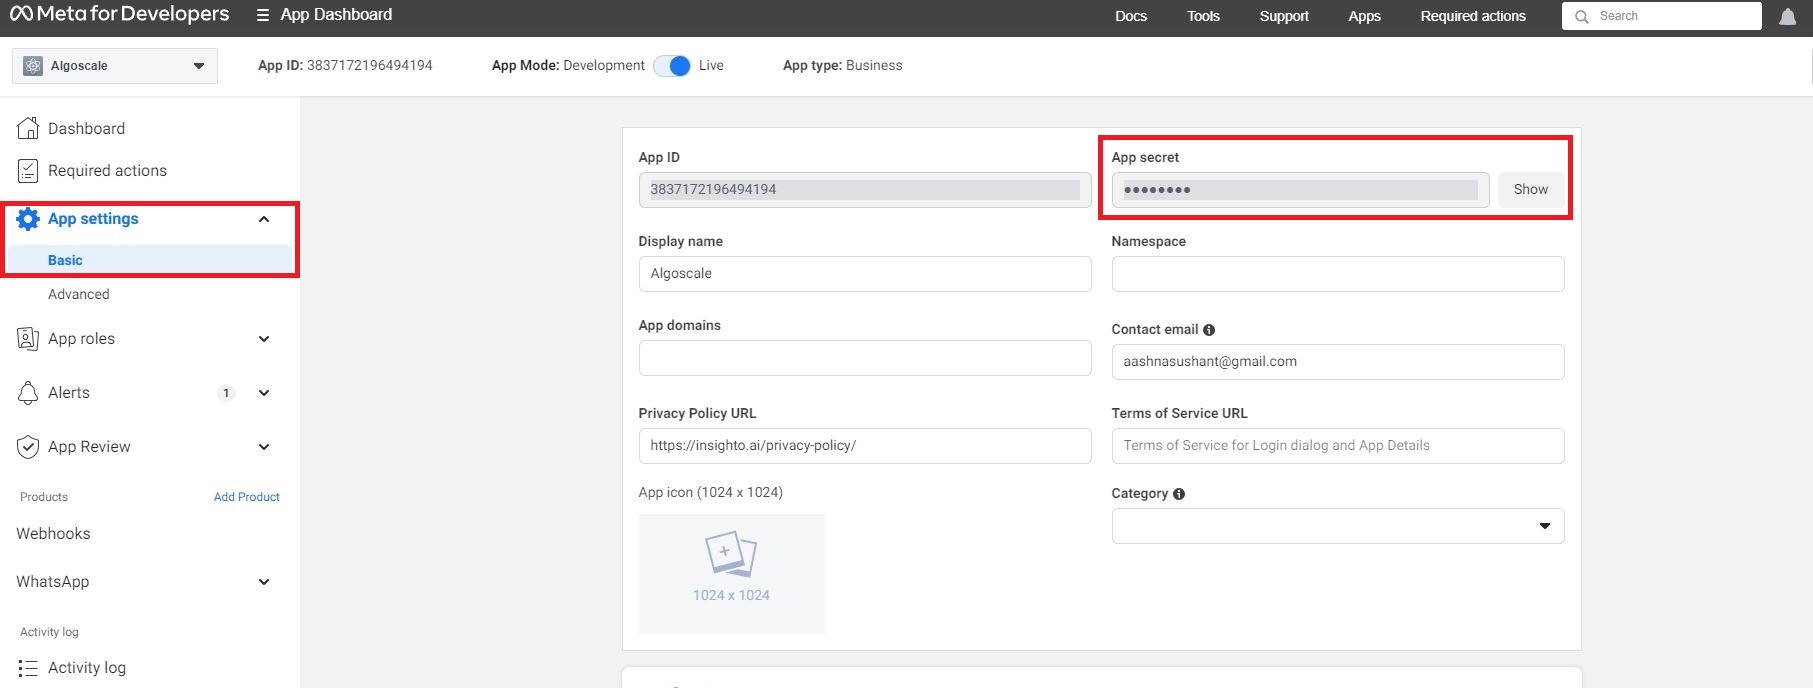Click the Terms of Service URL field
The width and height of the screenshot is (1813, 688).
tap(1338, 446)
